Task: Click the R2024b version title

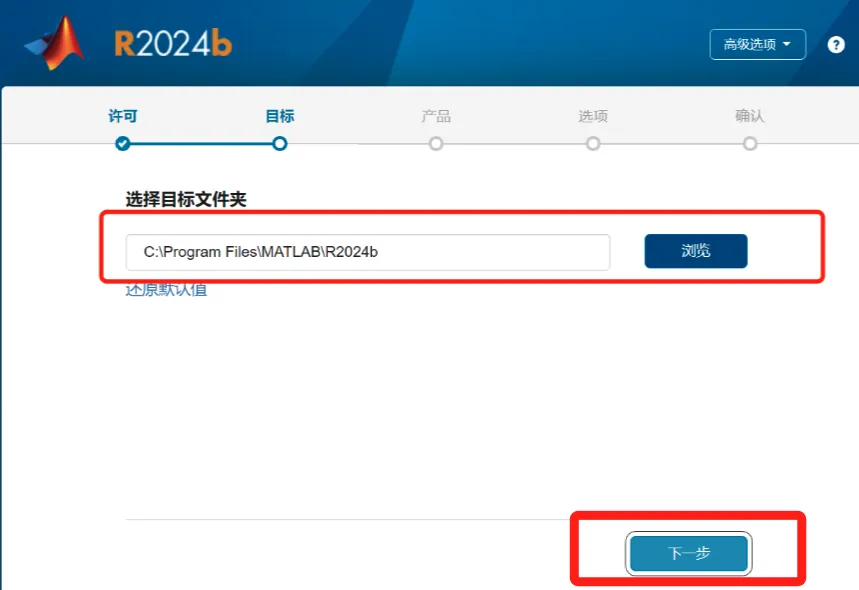Action: click(173, 44)
